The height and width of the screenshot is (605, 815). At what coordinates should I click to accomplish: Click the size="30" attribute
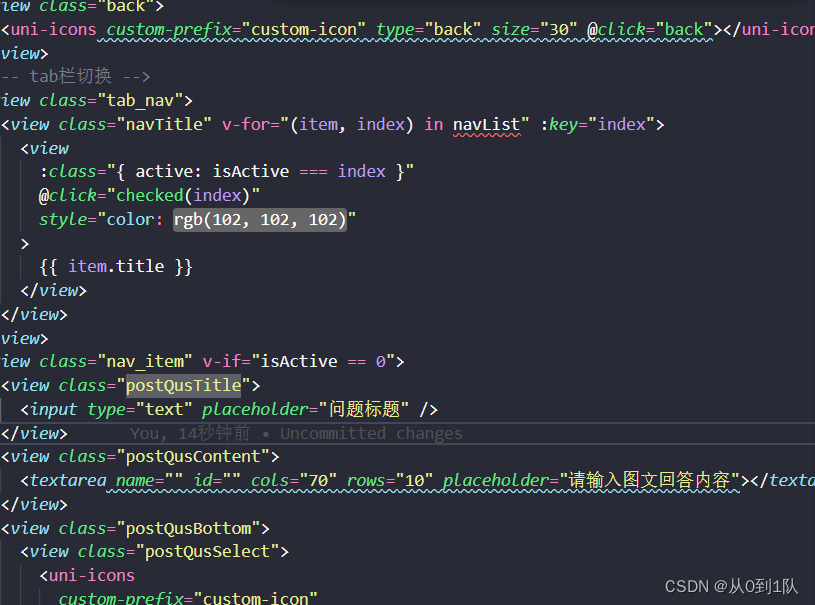(534, 30)
